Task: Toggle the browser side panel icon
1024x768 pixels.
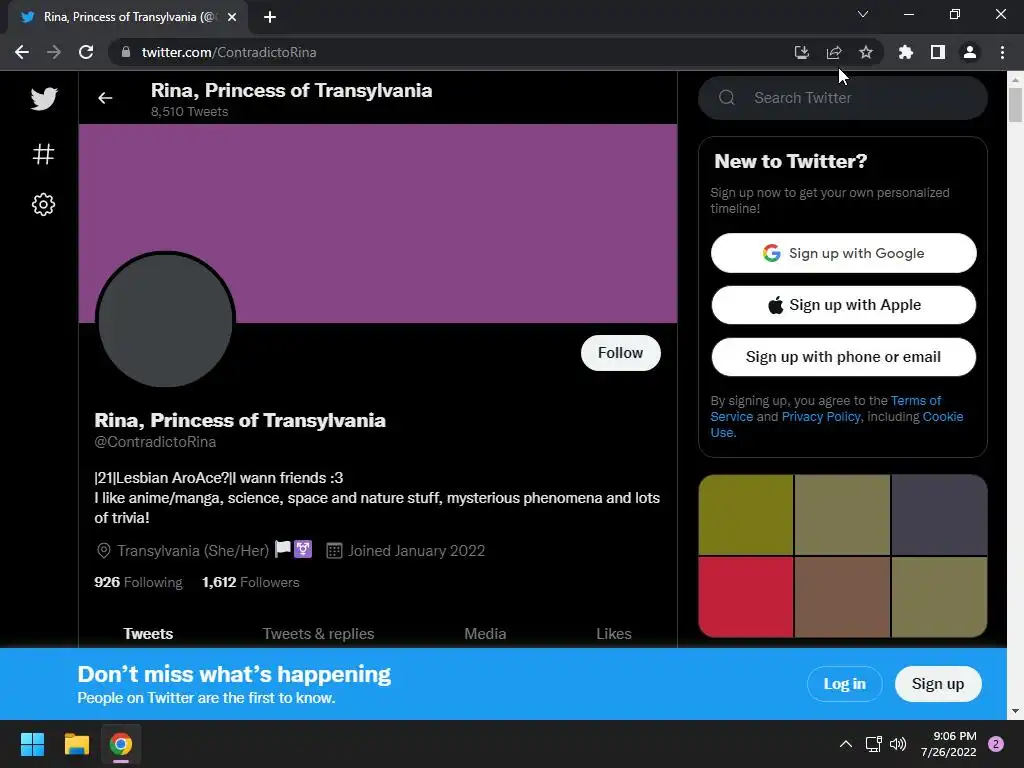Action: tap(938, 52)
